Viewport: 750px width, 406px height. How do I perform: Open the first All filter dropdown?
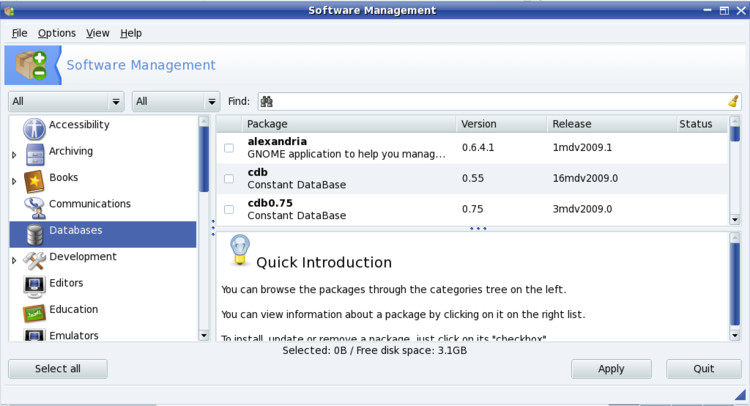pyautogui.click(x=66, y=101)
